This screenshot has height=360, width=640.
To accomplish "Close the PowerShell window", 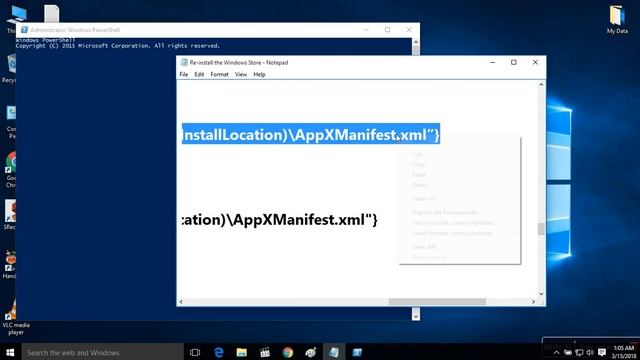I will (409, 30).
